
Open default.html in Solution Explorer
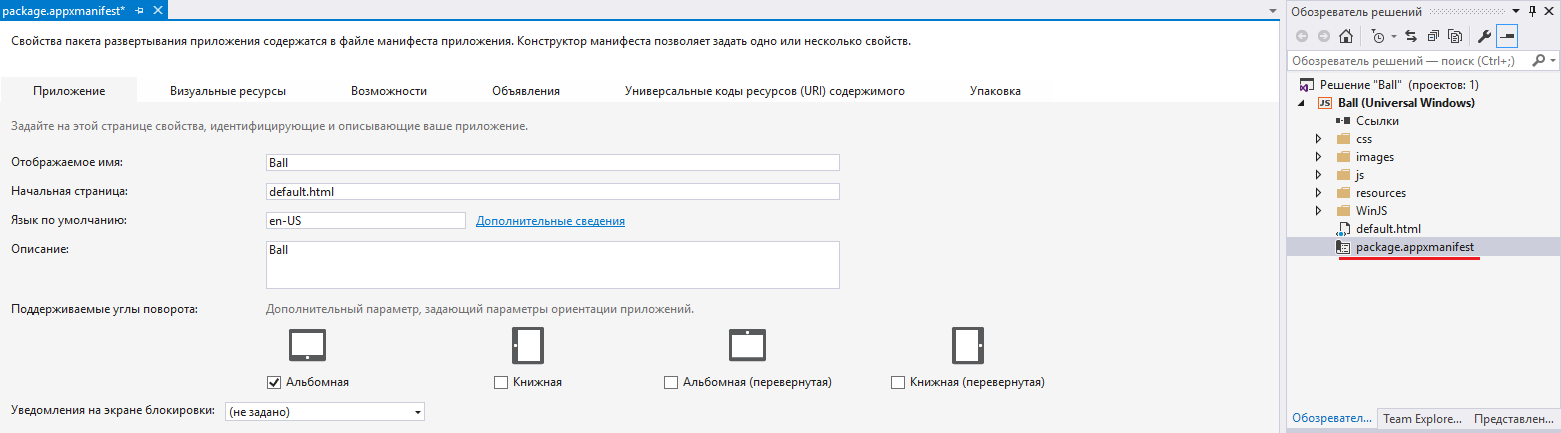(x=1388, y=229)
